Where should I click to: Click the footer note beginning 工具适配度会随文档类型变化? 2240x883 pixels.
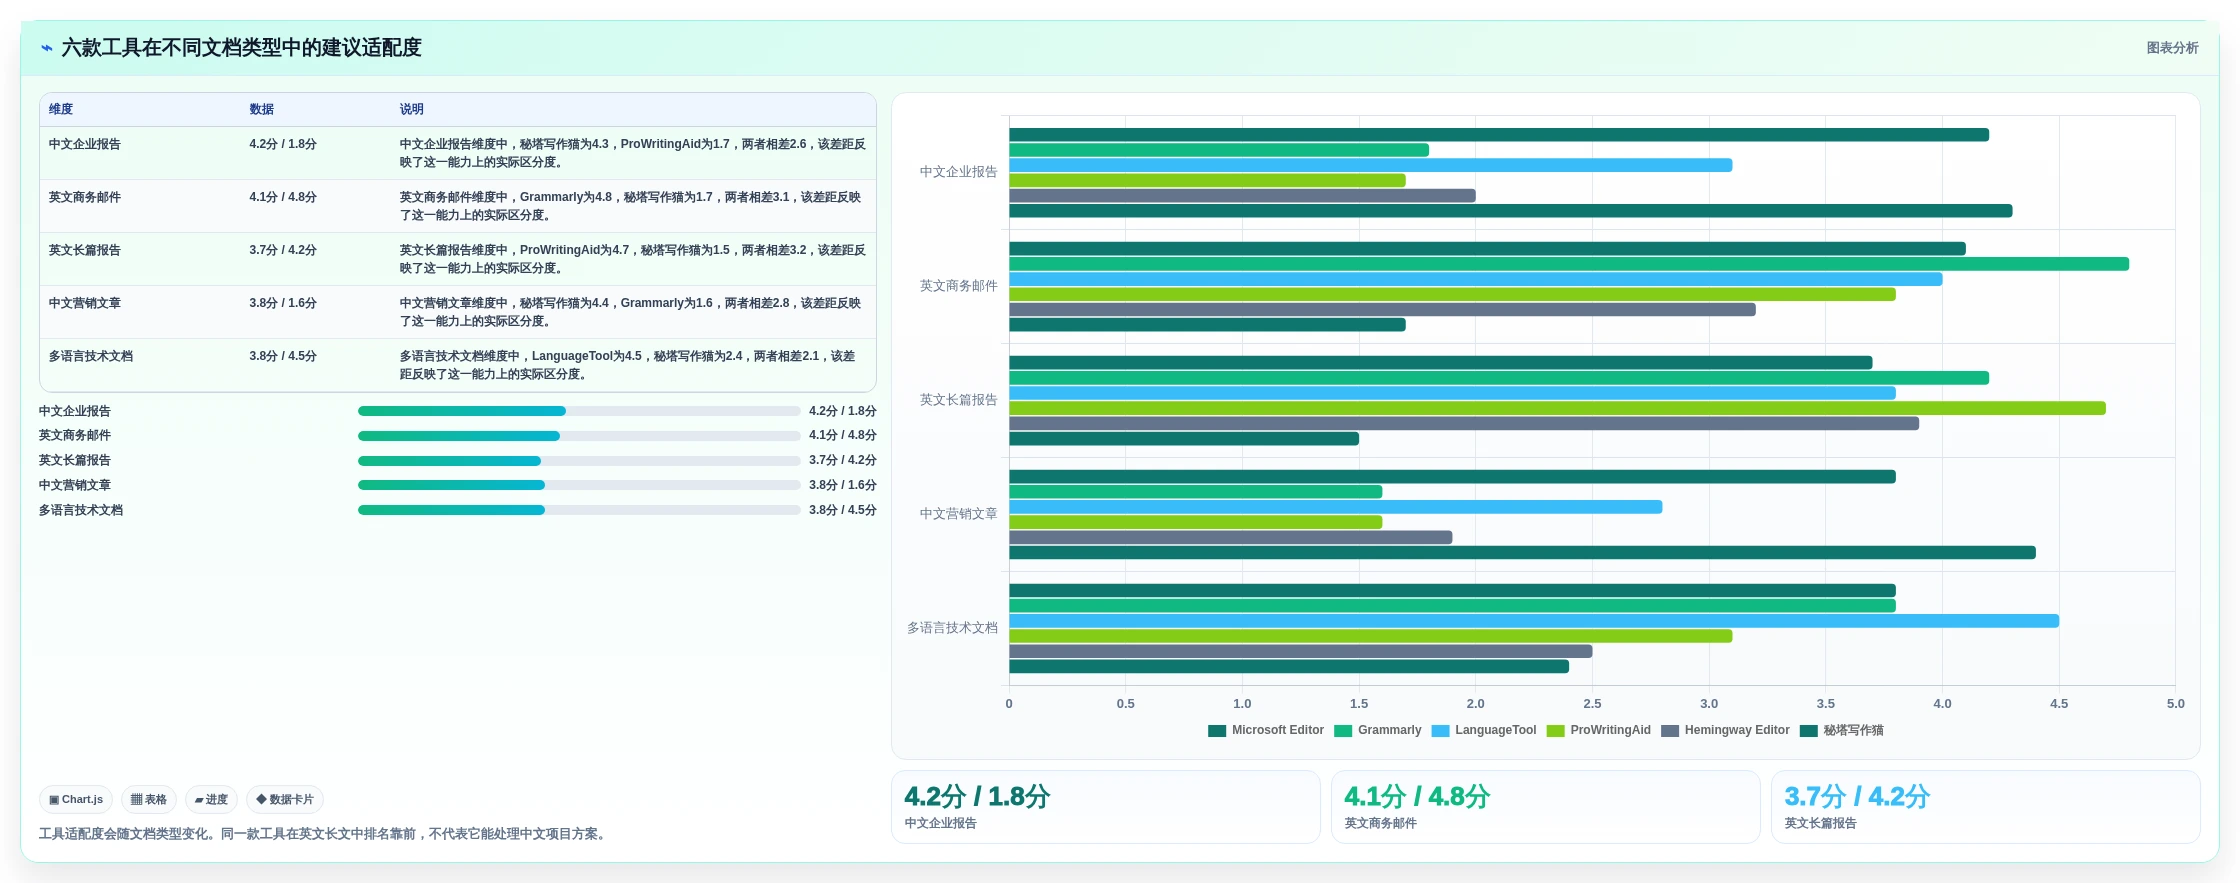[324, 834]
